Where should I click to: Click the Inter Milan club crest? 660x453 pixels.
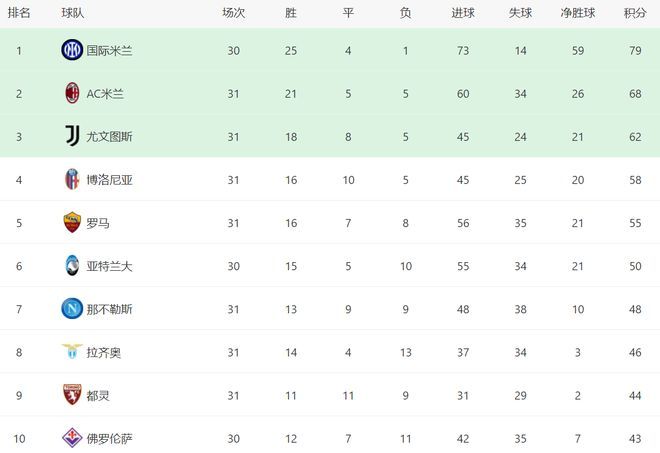click(72, 50)
